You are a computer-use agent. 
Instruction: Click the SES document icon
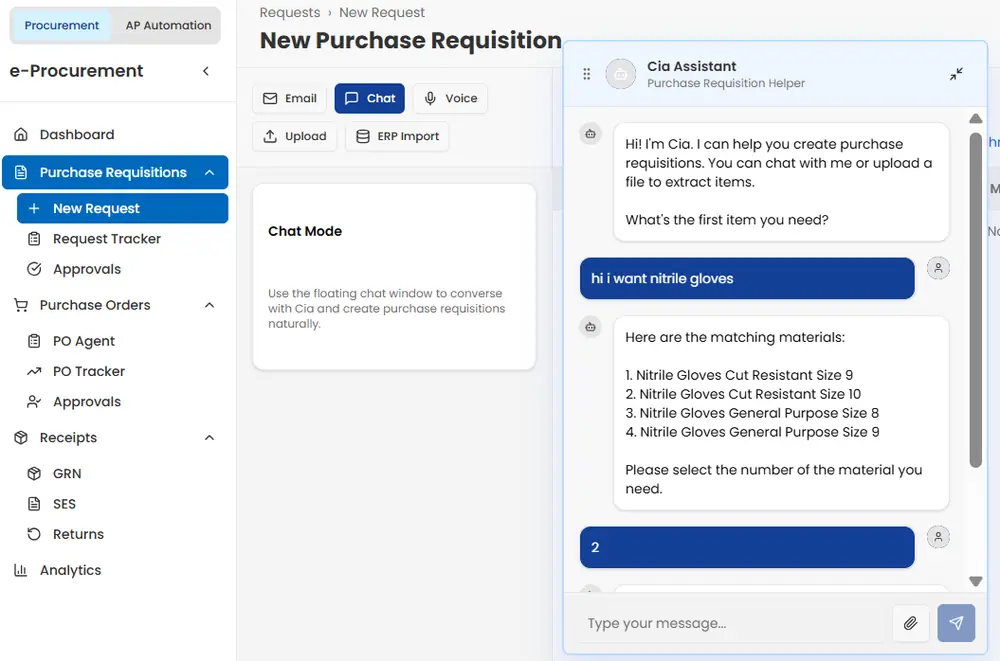click(x=34, y=504)
